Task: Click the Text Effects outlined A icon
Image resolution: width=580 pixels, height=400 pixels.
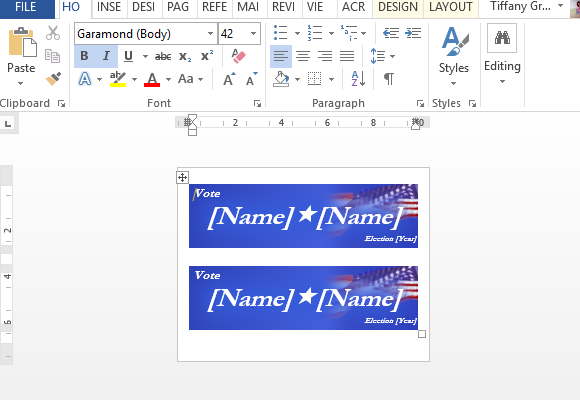Action: [x=85, y=79]
